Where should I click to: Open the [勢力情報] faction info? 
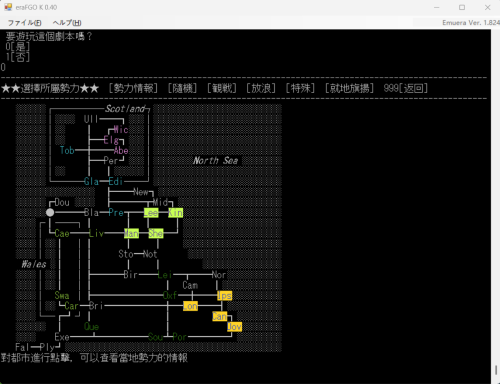click(133, 88)
